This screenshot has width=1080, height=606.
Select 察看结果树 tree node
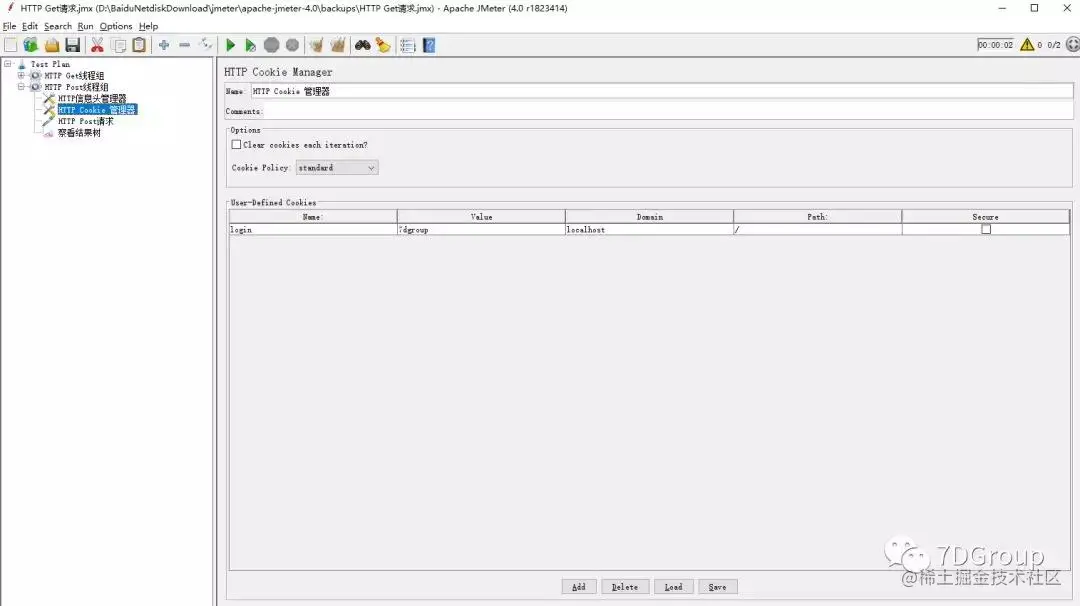pos(79,133)
